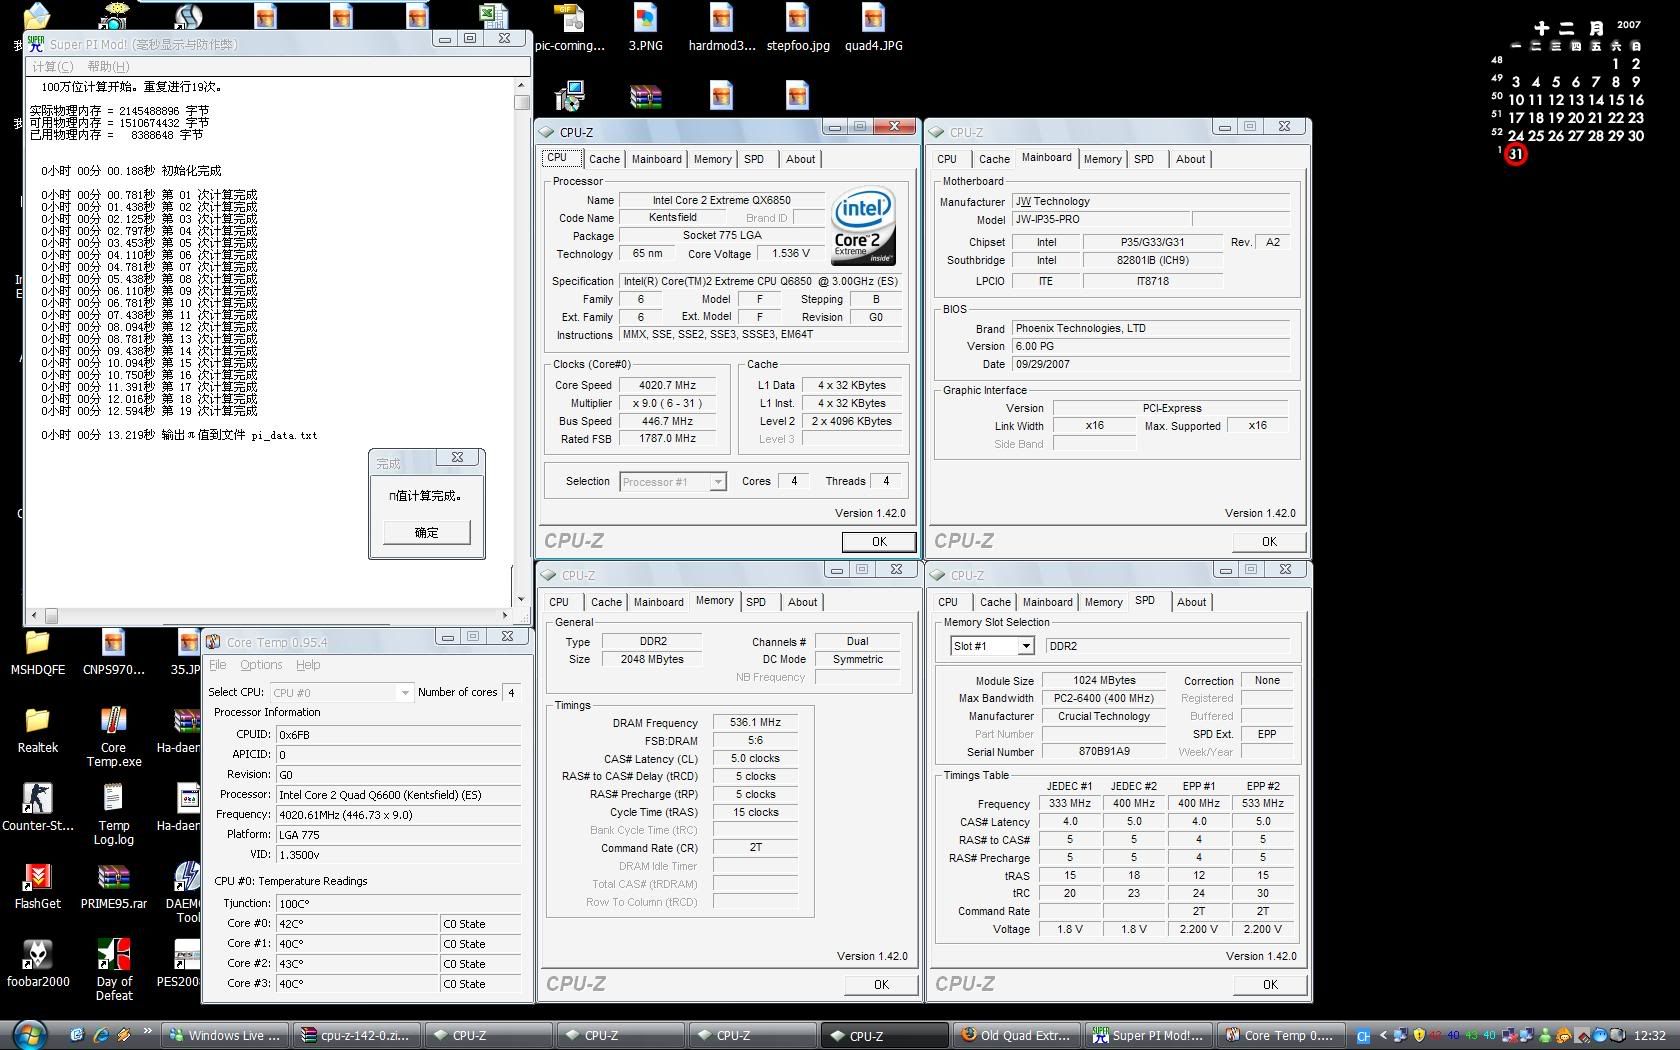Open the PRIME95.rar archive icon
This screenshot has width=1680, height=1050.
(113, 886)
